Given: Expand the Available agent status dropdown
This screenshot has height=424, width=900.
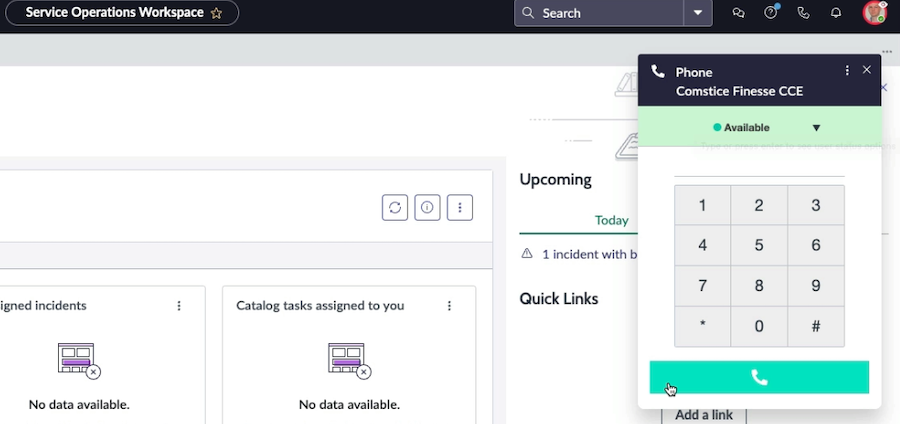Looking at the screenshot, I should [x=816, y=128].
